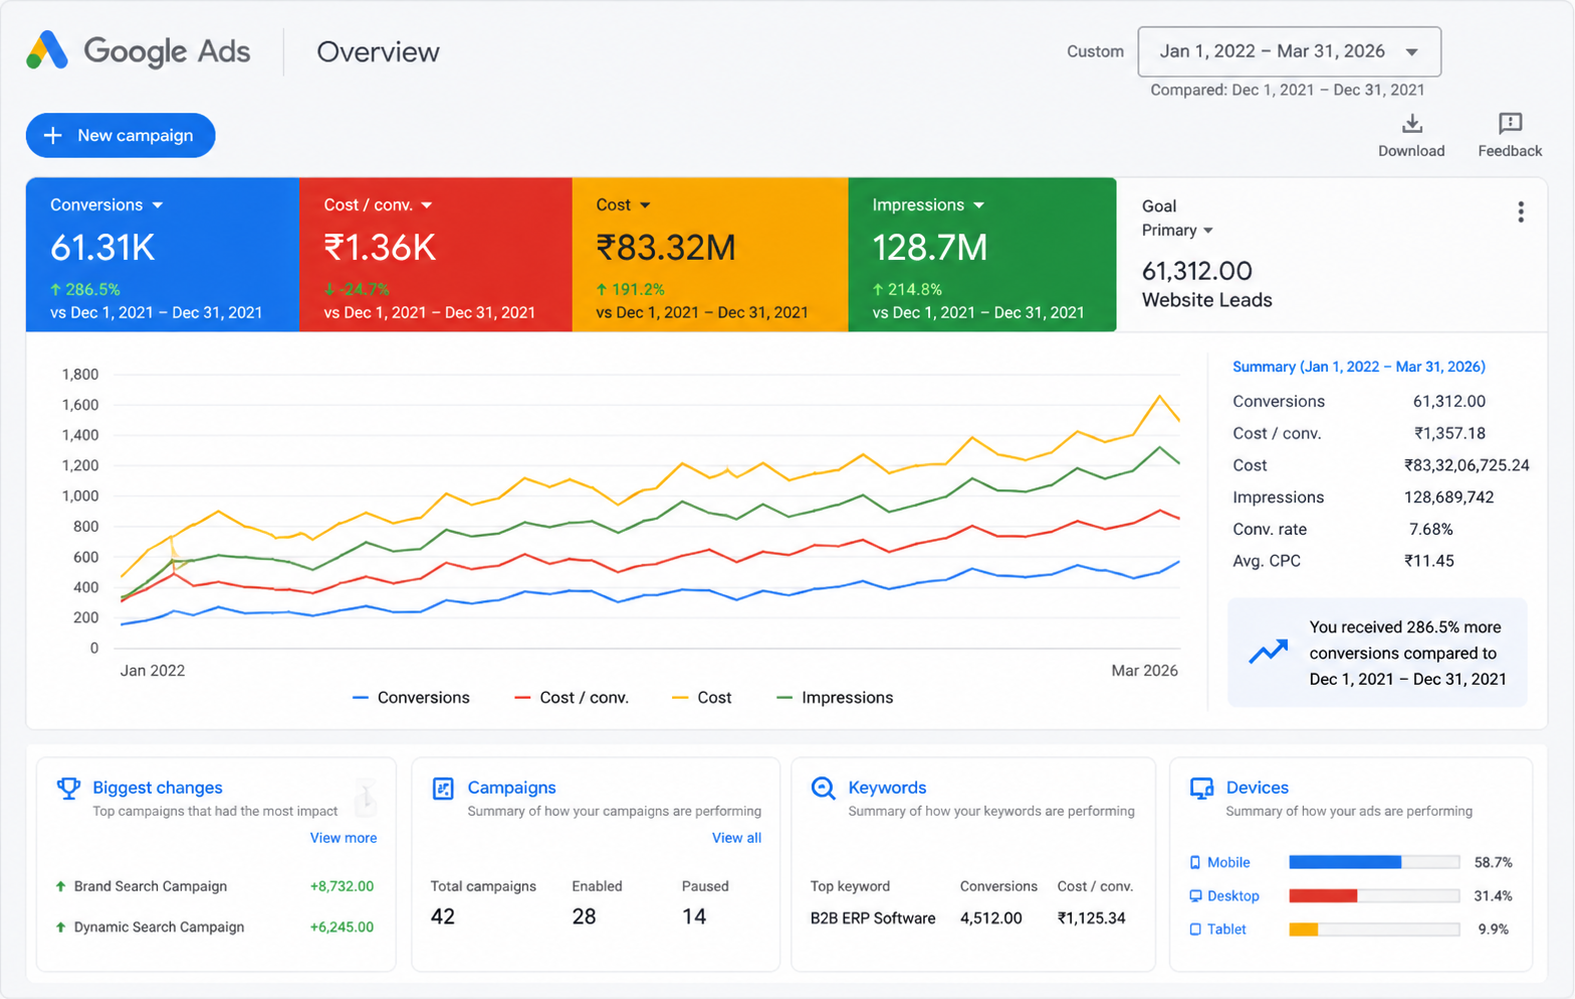
Task: Click the B2B ERP Software keyword
Action: click(873, 918)
